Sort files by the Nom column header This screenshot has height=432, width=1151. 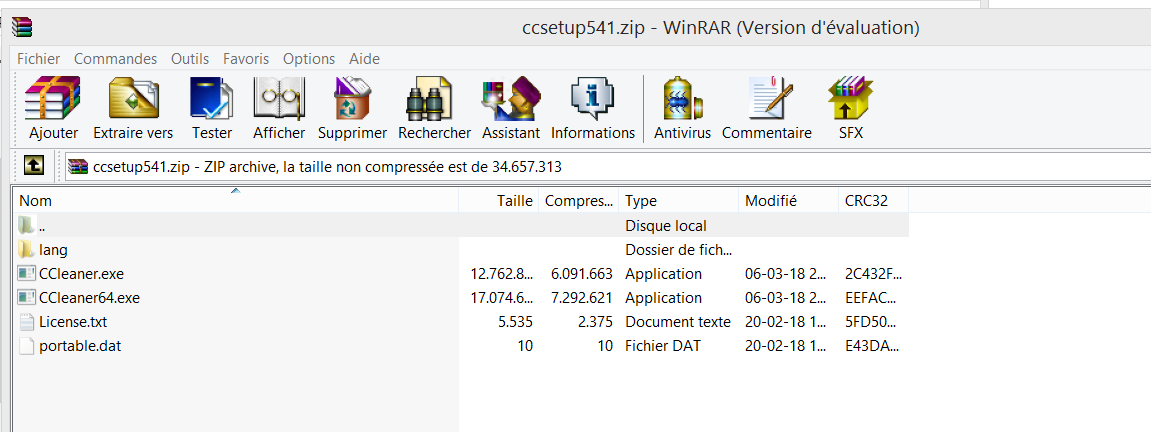point(236,200)
